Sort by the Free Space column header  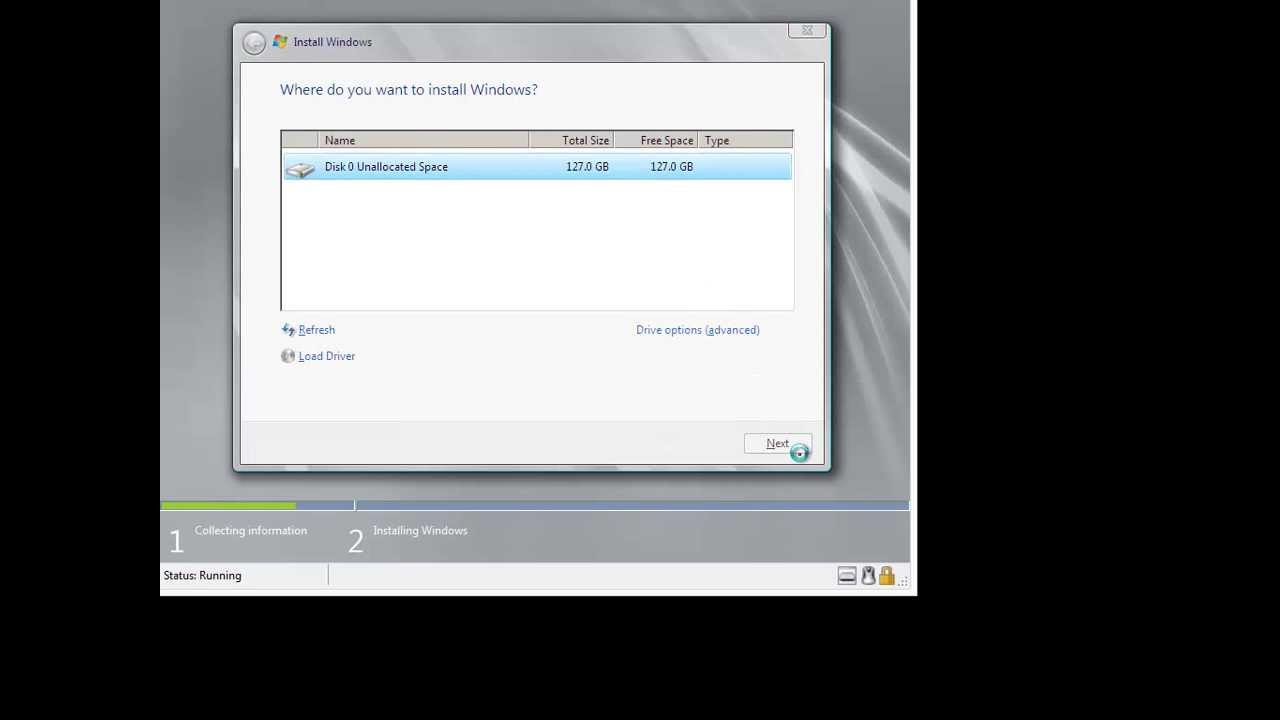pos(656,141)
